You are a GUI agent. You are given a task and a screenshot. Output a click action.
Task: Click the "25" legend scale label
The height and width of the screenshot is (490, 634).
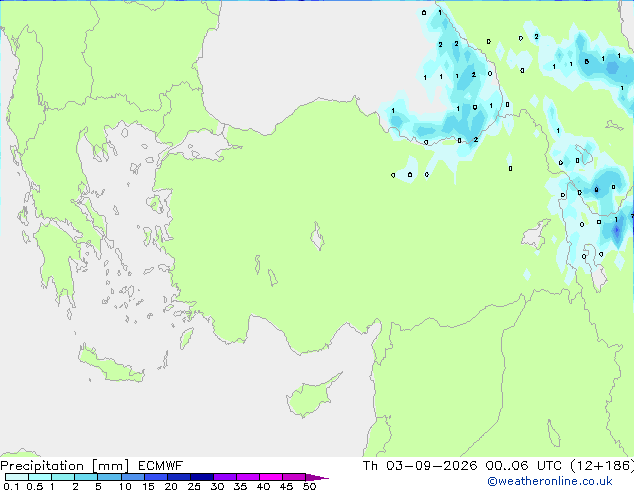click(194, 486)
